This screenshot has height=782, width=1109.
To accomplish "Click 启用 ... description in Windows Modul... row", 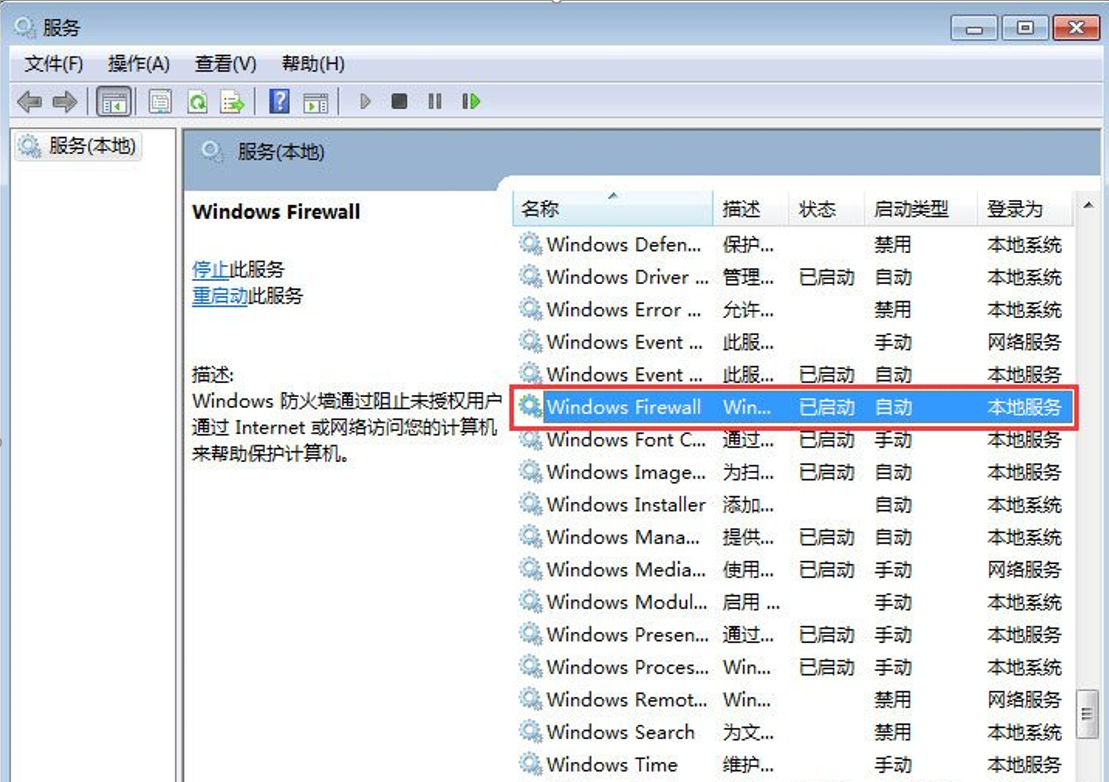I will pyautogui.click(x=751, y=602).
